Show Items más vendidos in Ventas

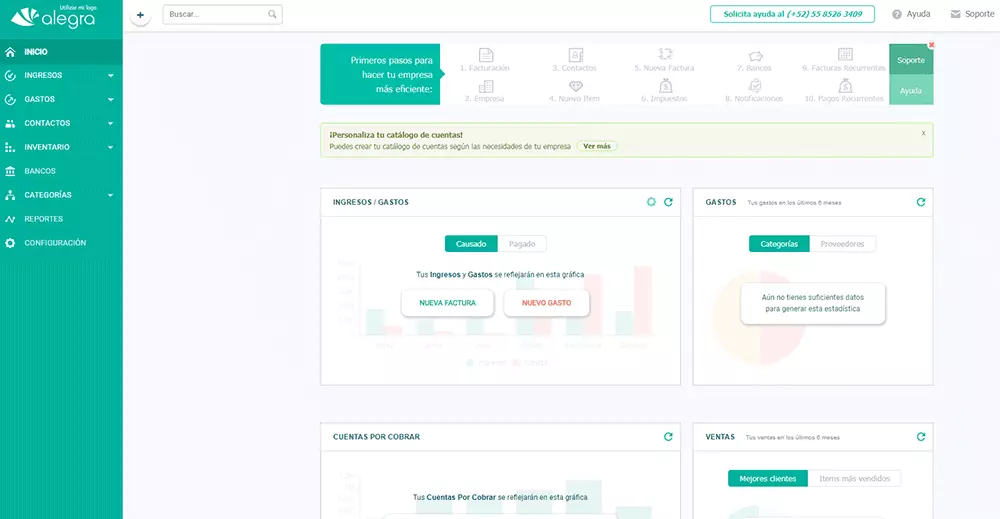coord(853,479)
